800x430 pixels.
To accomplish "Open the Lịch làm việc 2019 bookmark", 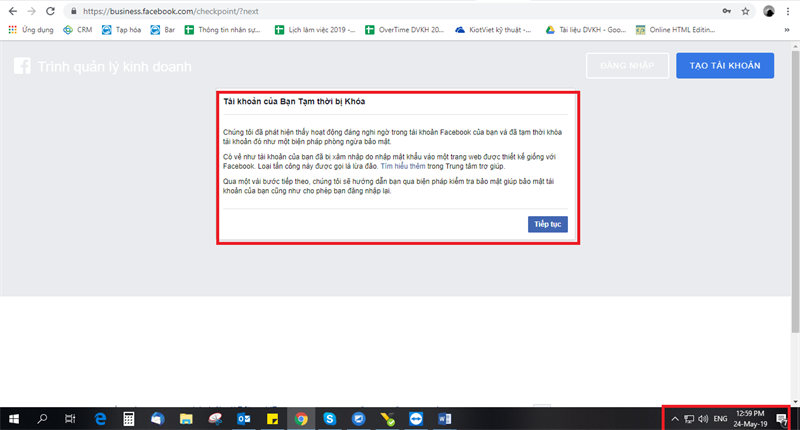I will 315,30.
